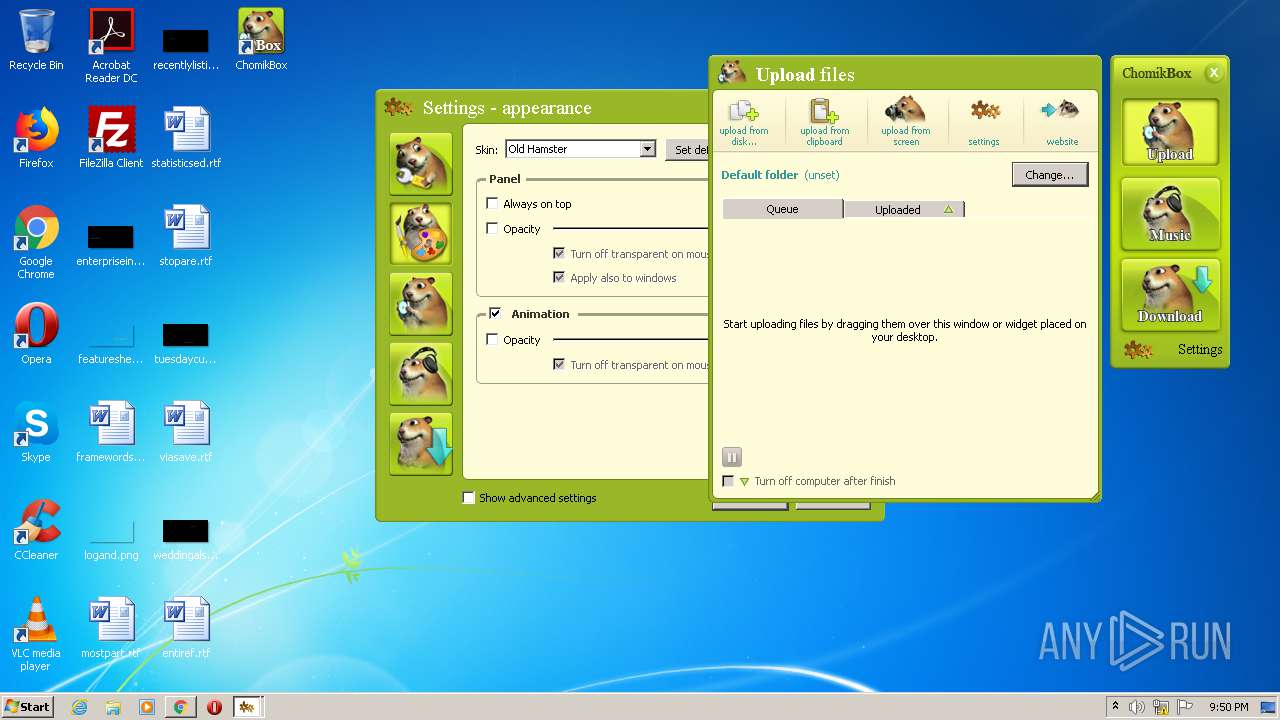The width and height of the screenshot is (1280, 720).
Task: Open settings from Upload files toolbar
Action: pos(984,122)
